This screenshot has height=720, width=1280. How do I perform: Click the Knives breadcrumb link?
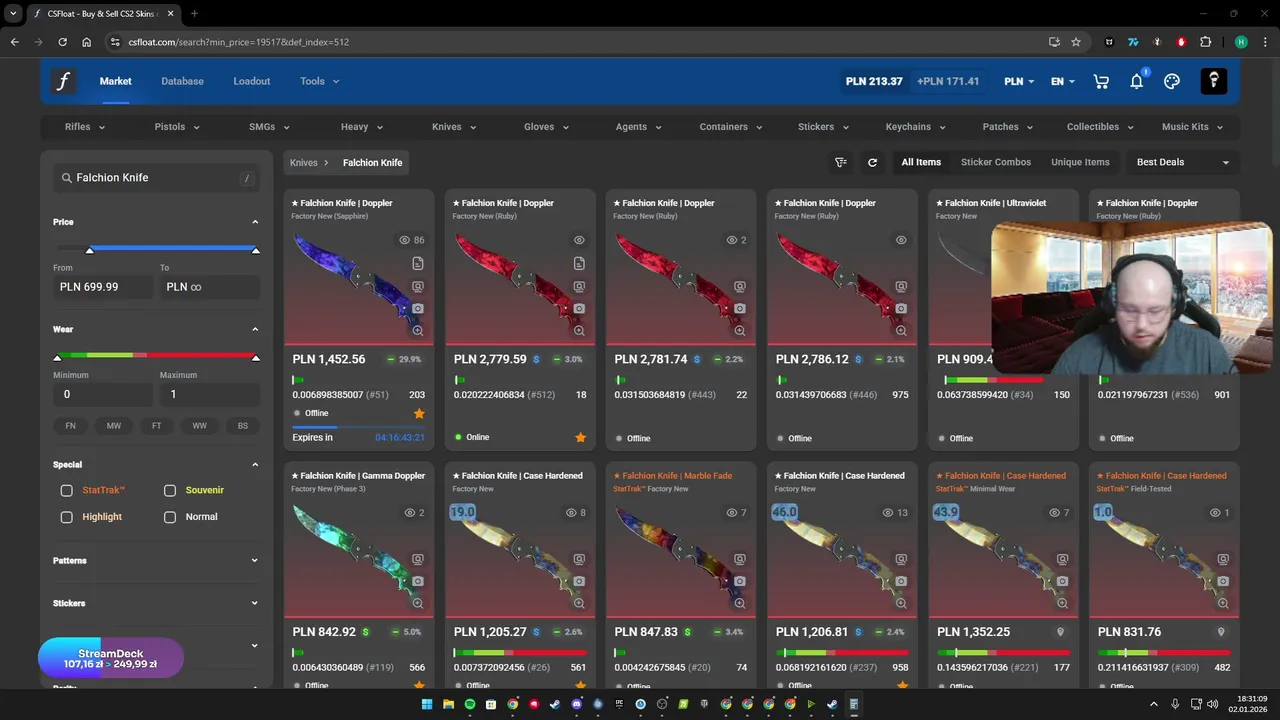(x=304, y=162)
